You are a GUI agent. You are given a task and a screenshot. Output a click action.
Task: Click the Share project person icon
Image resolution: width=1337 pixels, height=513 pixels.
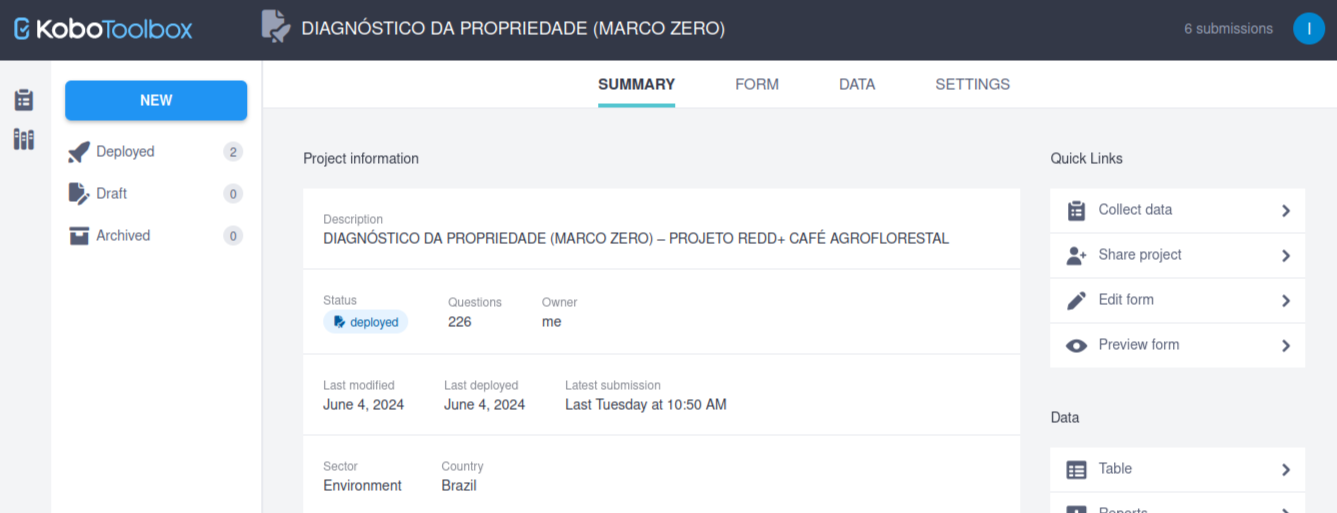pos(1076,255)
